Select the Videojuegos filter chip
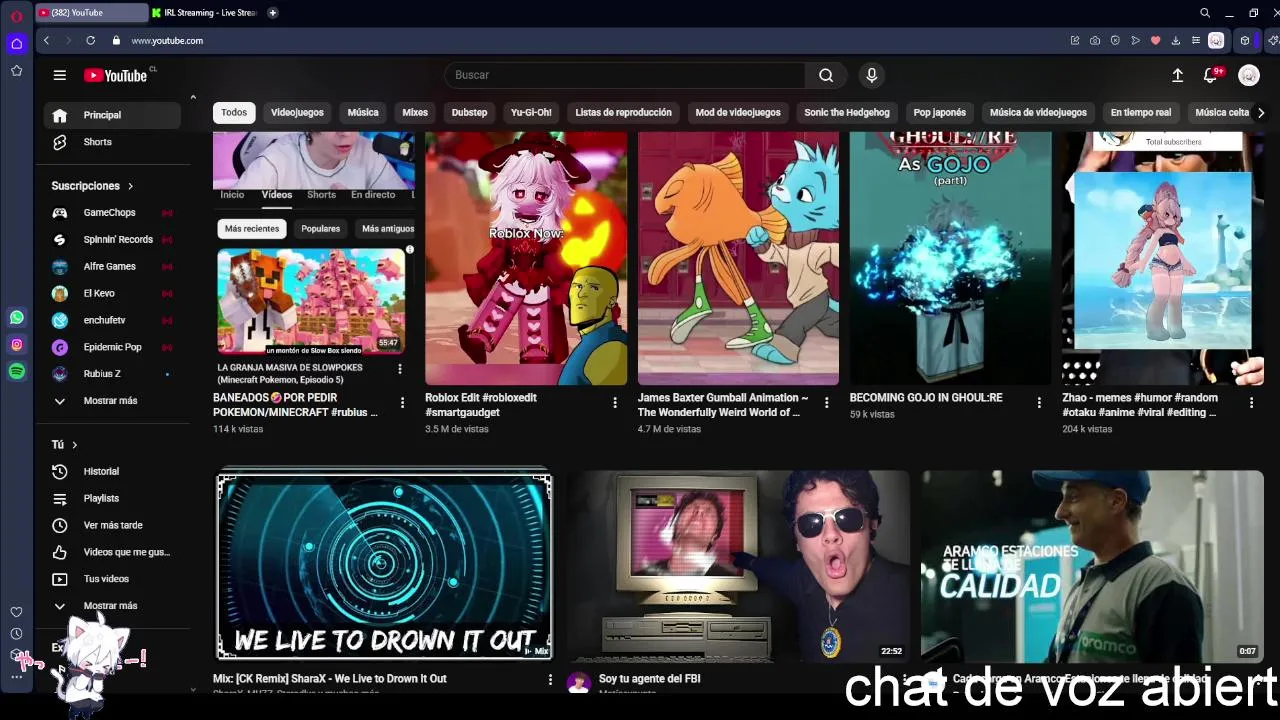The image size is (1280, 720). [297, 113]
